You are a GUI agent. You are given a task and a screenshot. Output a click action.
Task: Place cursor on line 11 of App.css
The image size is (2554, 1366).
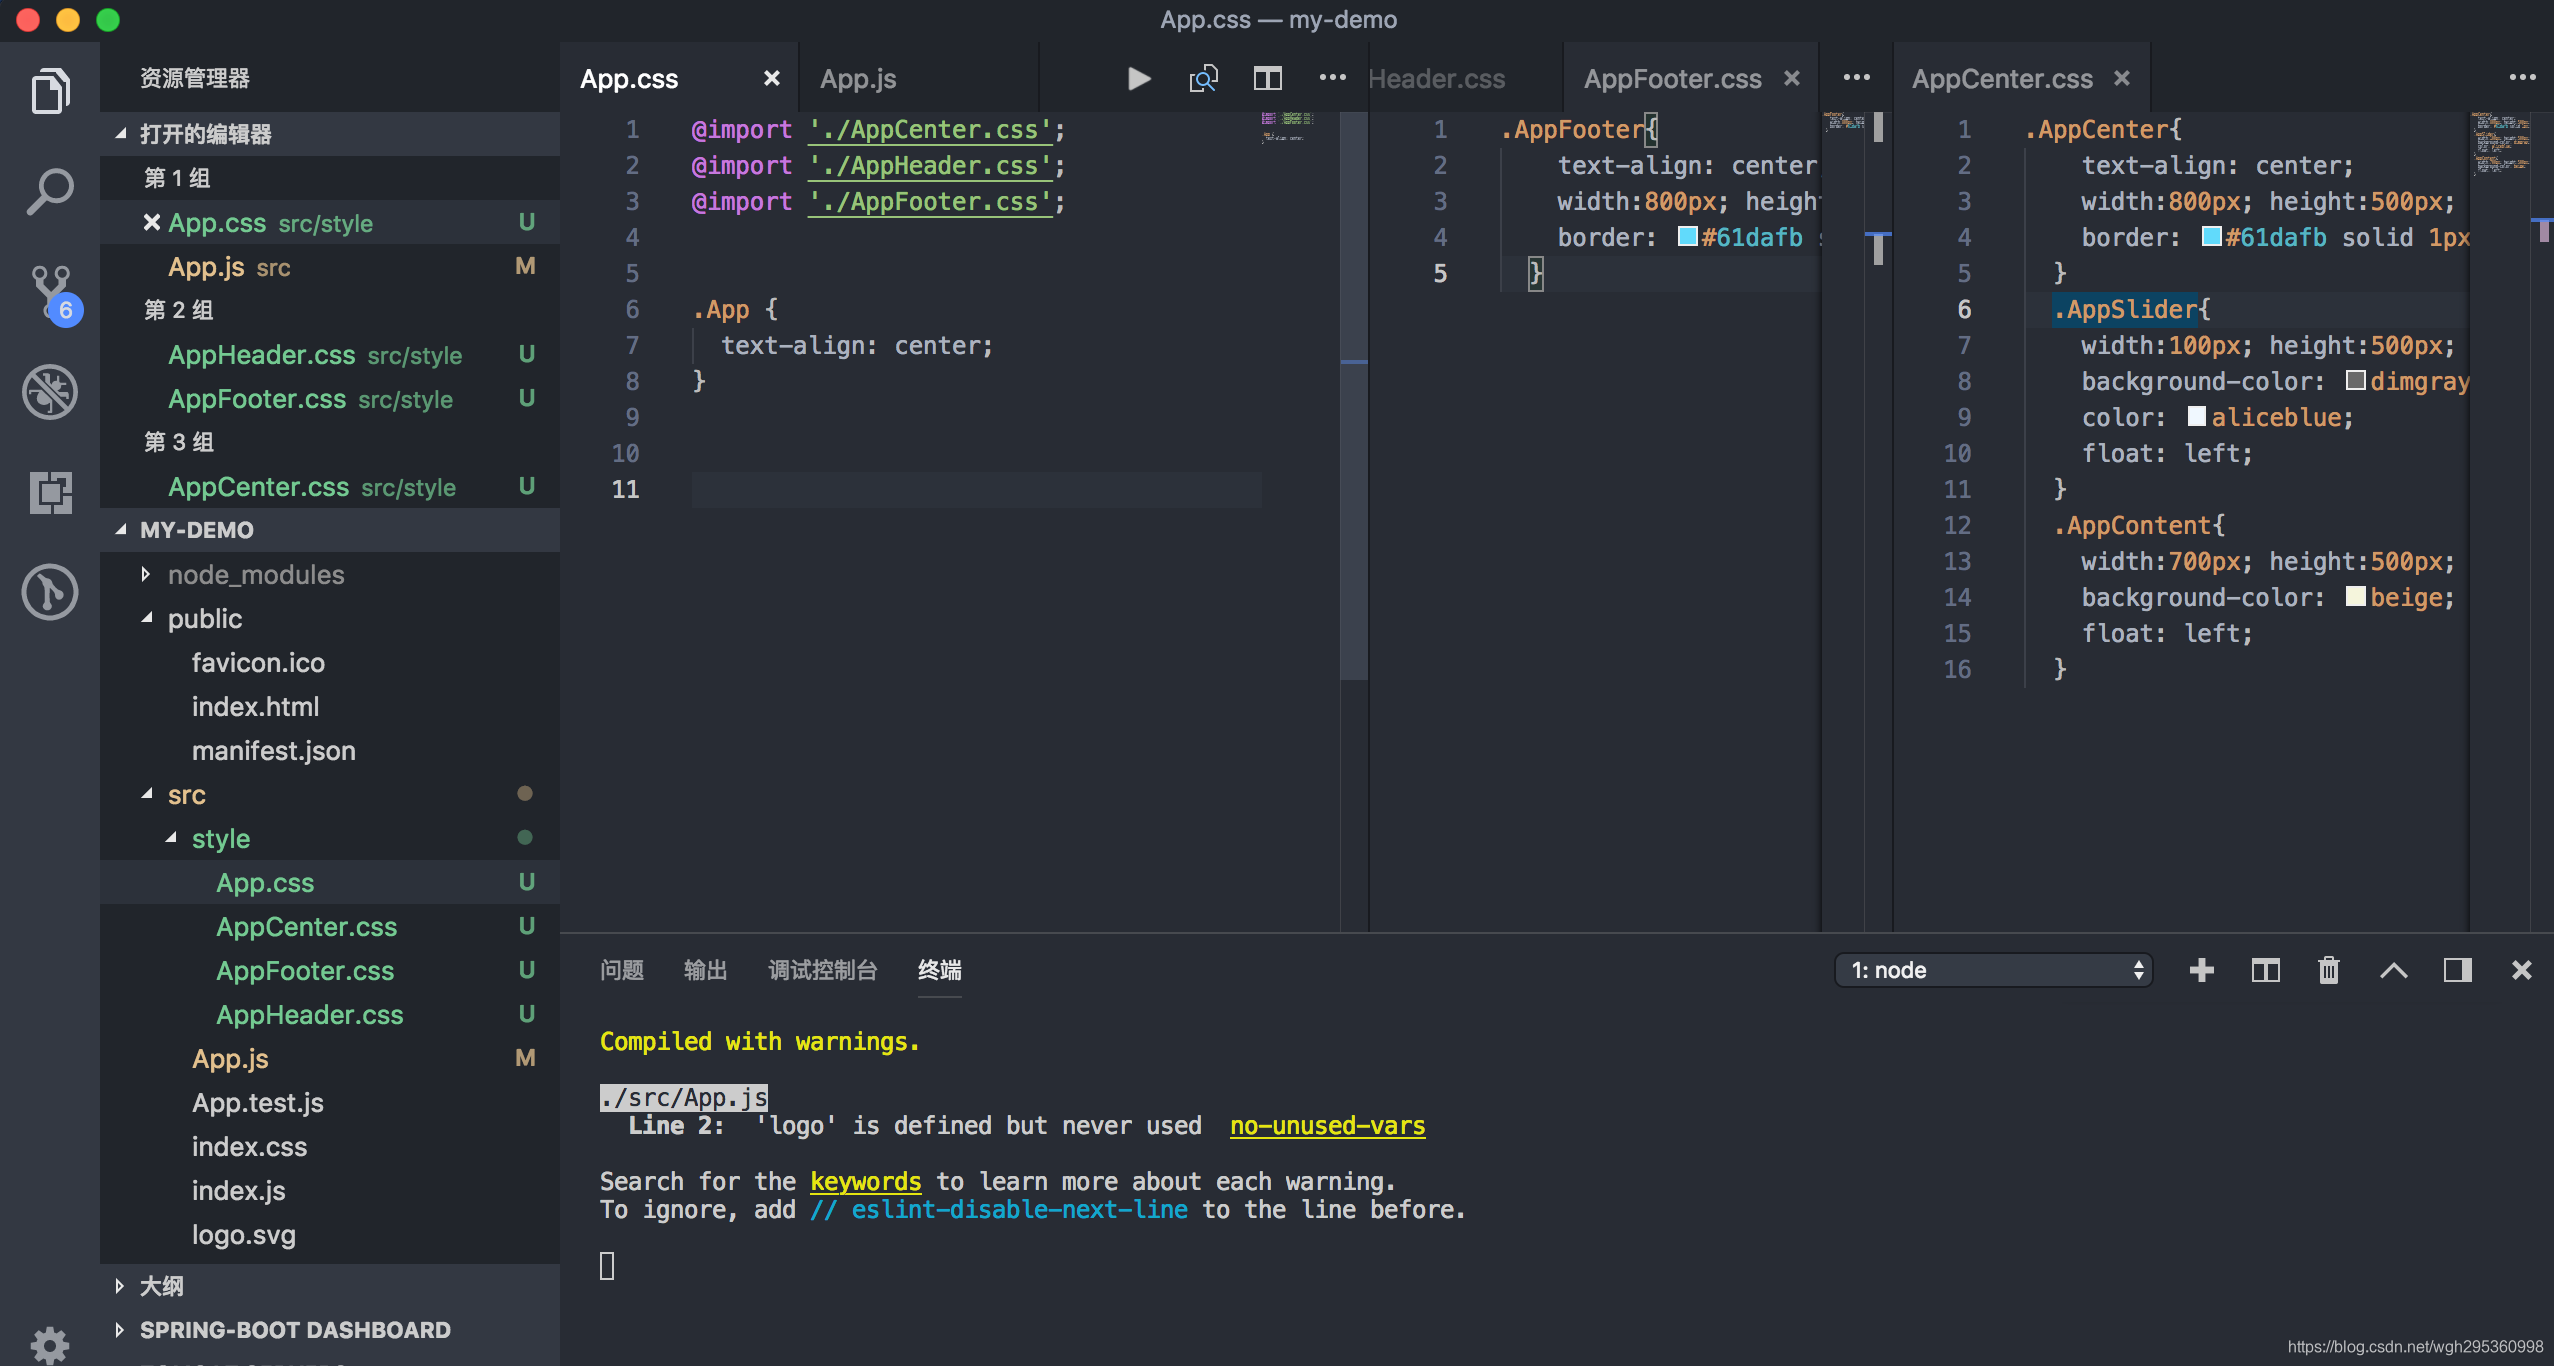(x=975, y=490)
